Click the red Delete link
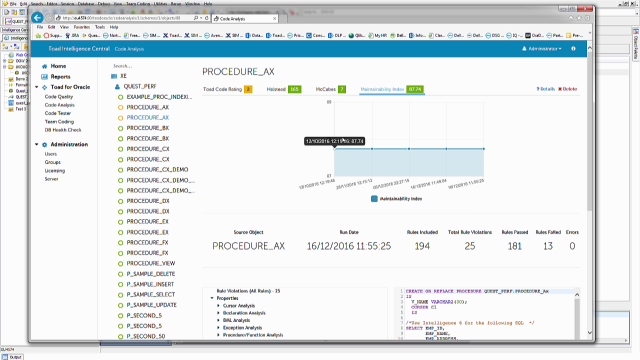640x360 pixels. [567, 89]
